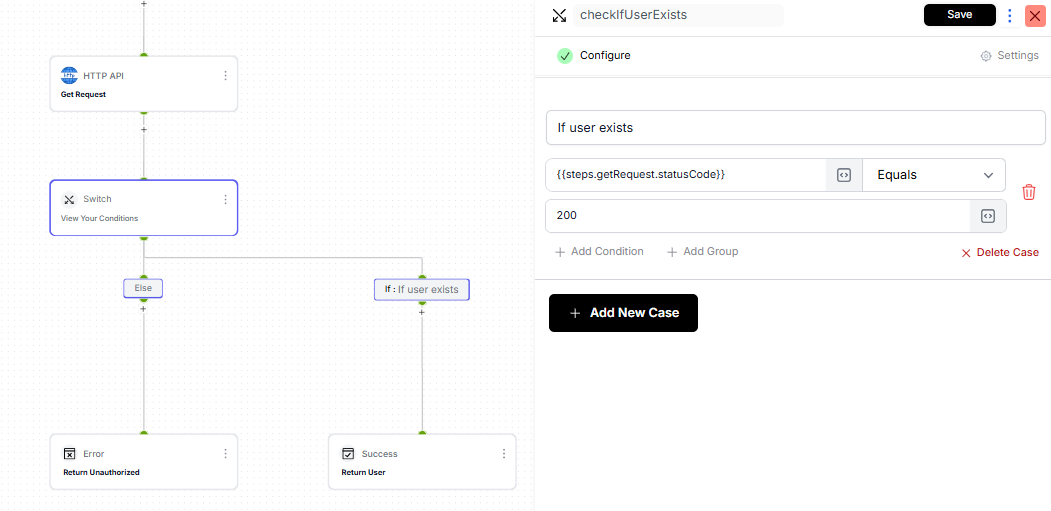1051x511 pixels.
Task: Click the Add Condition link
Action: pyautogui.click(x=599, y=252)
